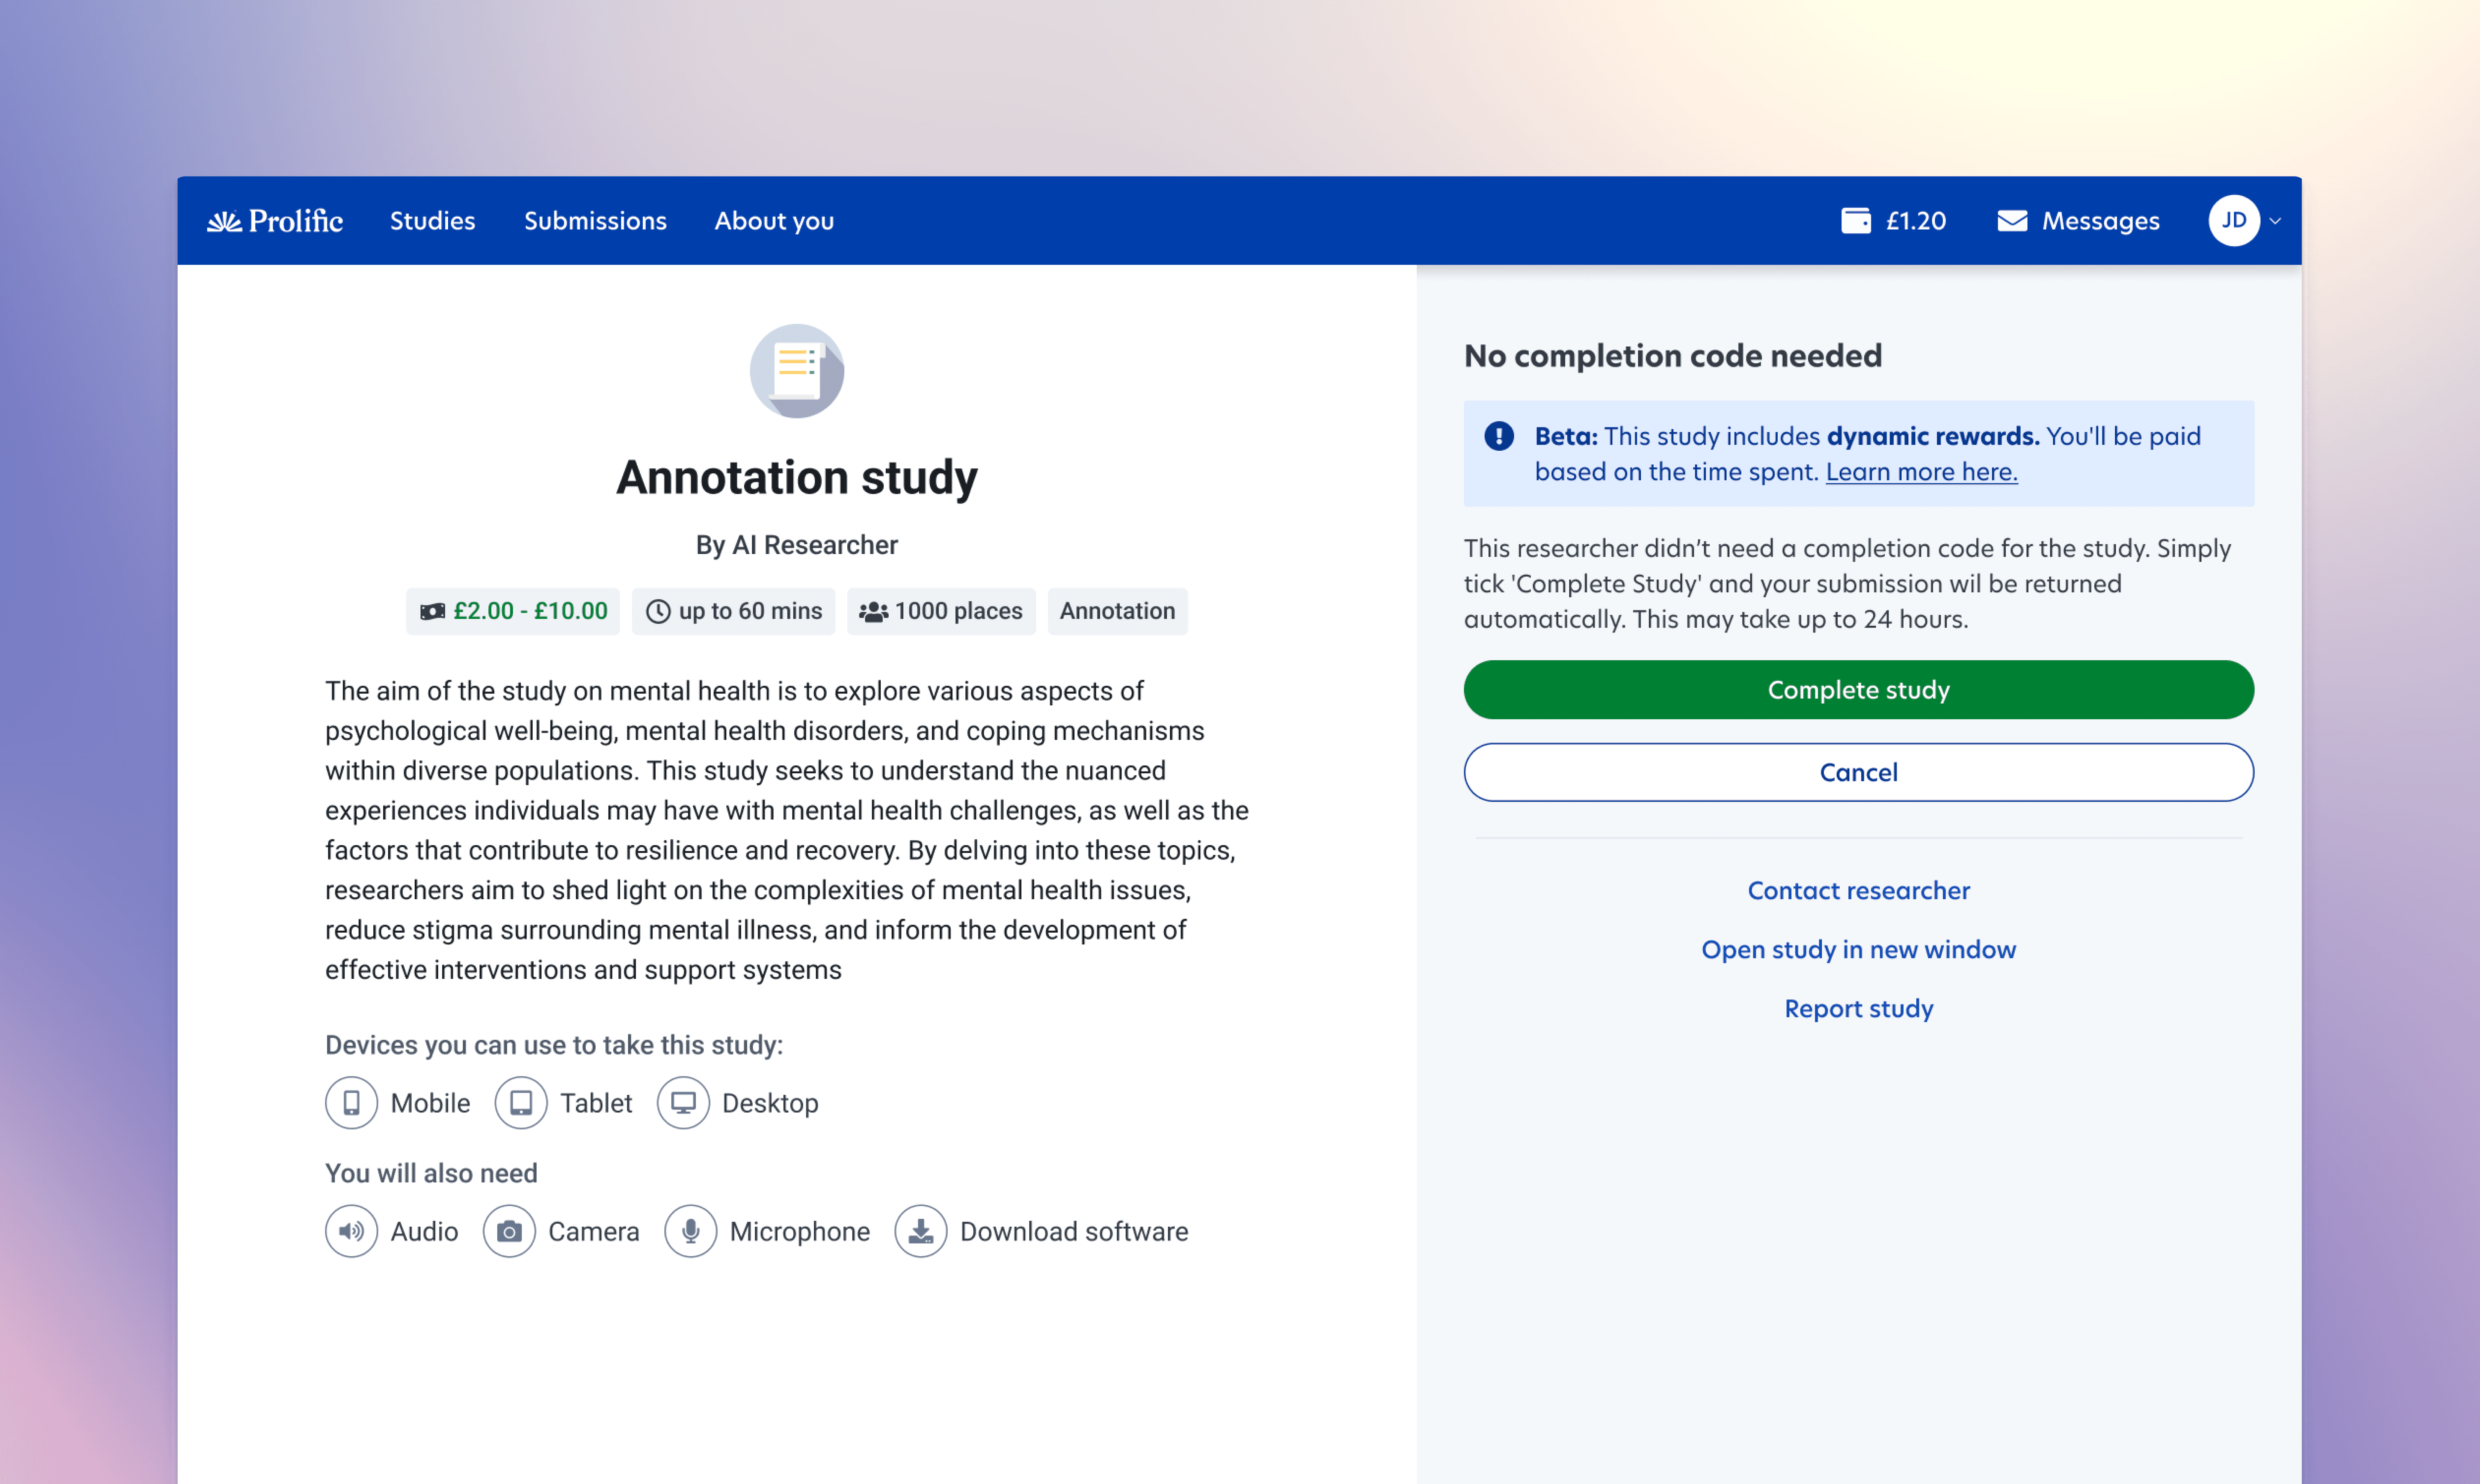2480x1484 pixels.
Task: Open the Studies tab
Action: point(432,221)
